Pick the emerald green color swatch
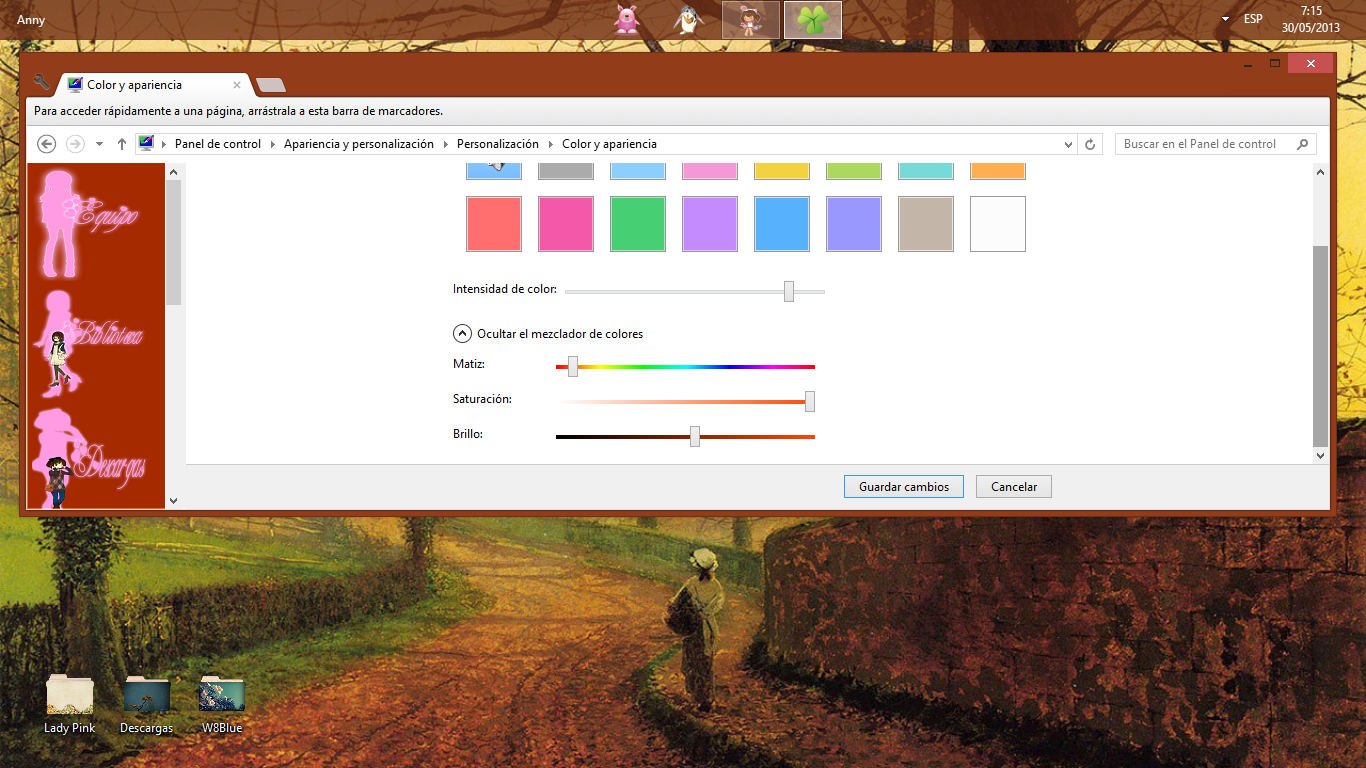Image resolution: width=1366 pixels, height=768 pixels. coord(638,224)
